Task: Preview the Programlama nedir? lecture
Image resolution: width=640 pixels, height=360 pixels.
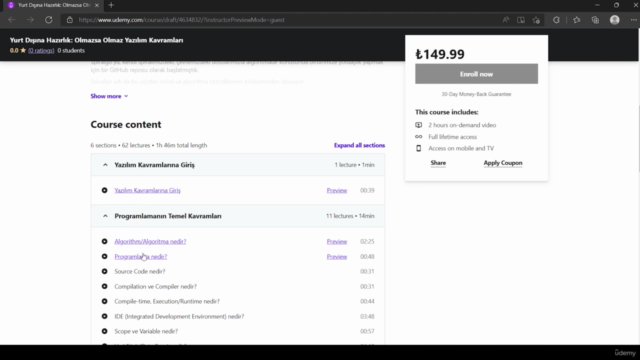Action: click(x=337, y=256)
